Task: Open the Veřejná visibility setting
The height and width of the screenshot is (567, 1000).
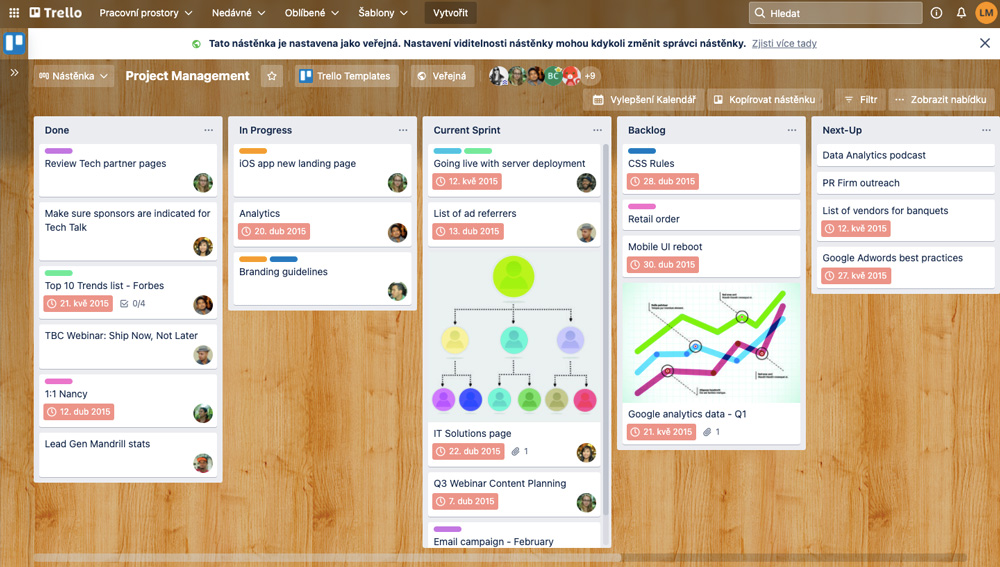Action: click(442, 76)
